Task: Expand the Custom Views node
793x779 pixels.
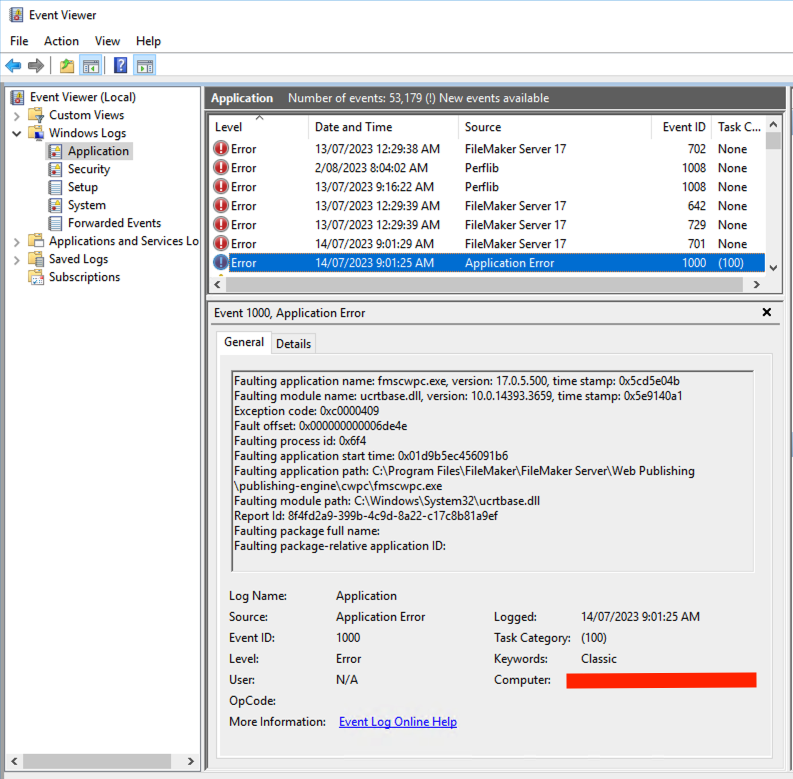Action: point(17,115)
